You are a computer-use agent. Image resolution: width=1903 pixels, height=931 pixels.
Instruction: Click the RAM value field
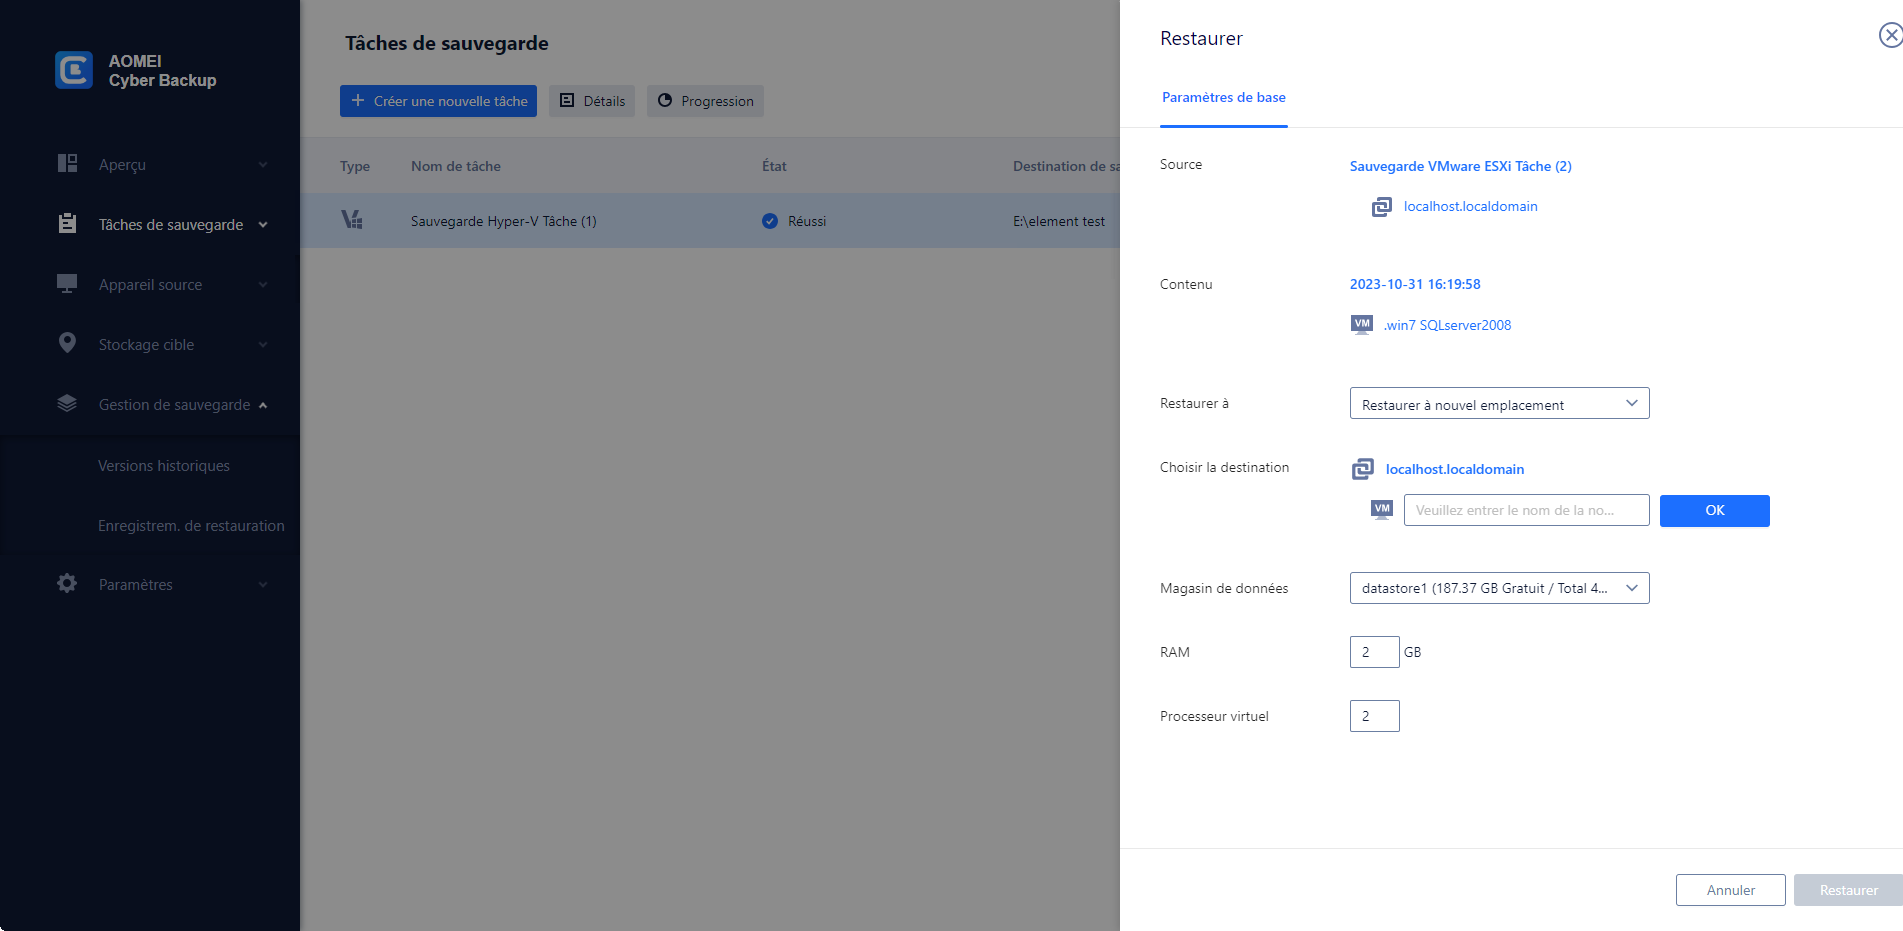tap(1374, 652)
